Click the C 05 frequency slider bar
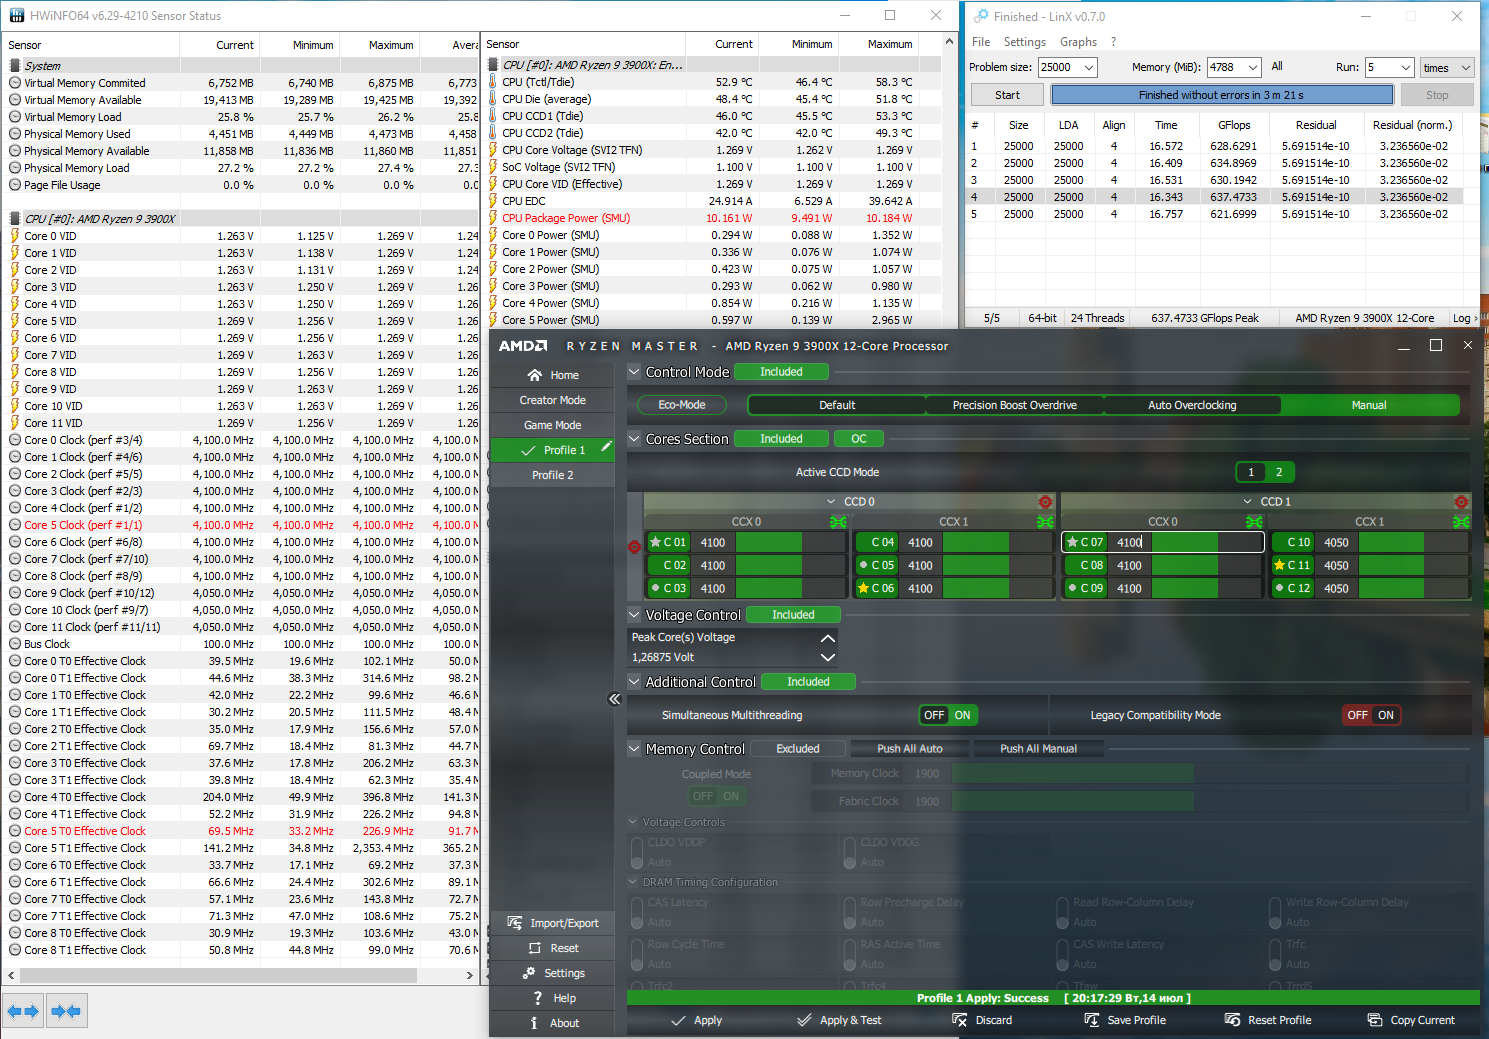This screenshot has width=1489, height=1039. click(x=998, y=565)
